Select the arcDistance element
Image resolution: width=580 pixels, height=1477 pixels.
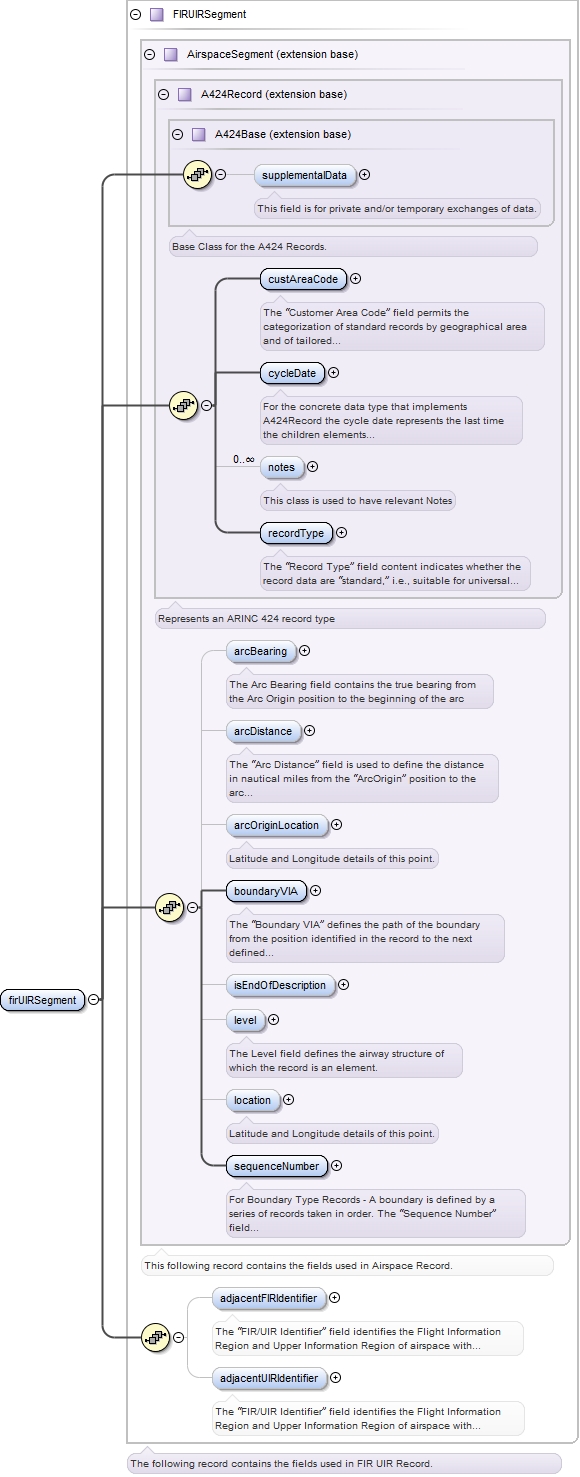point(263,732)
